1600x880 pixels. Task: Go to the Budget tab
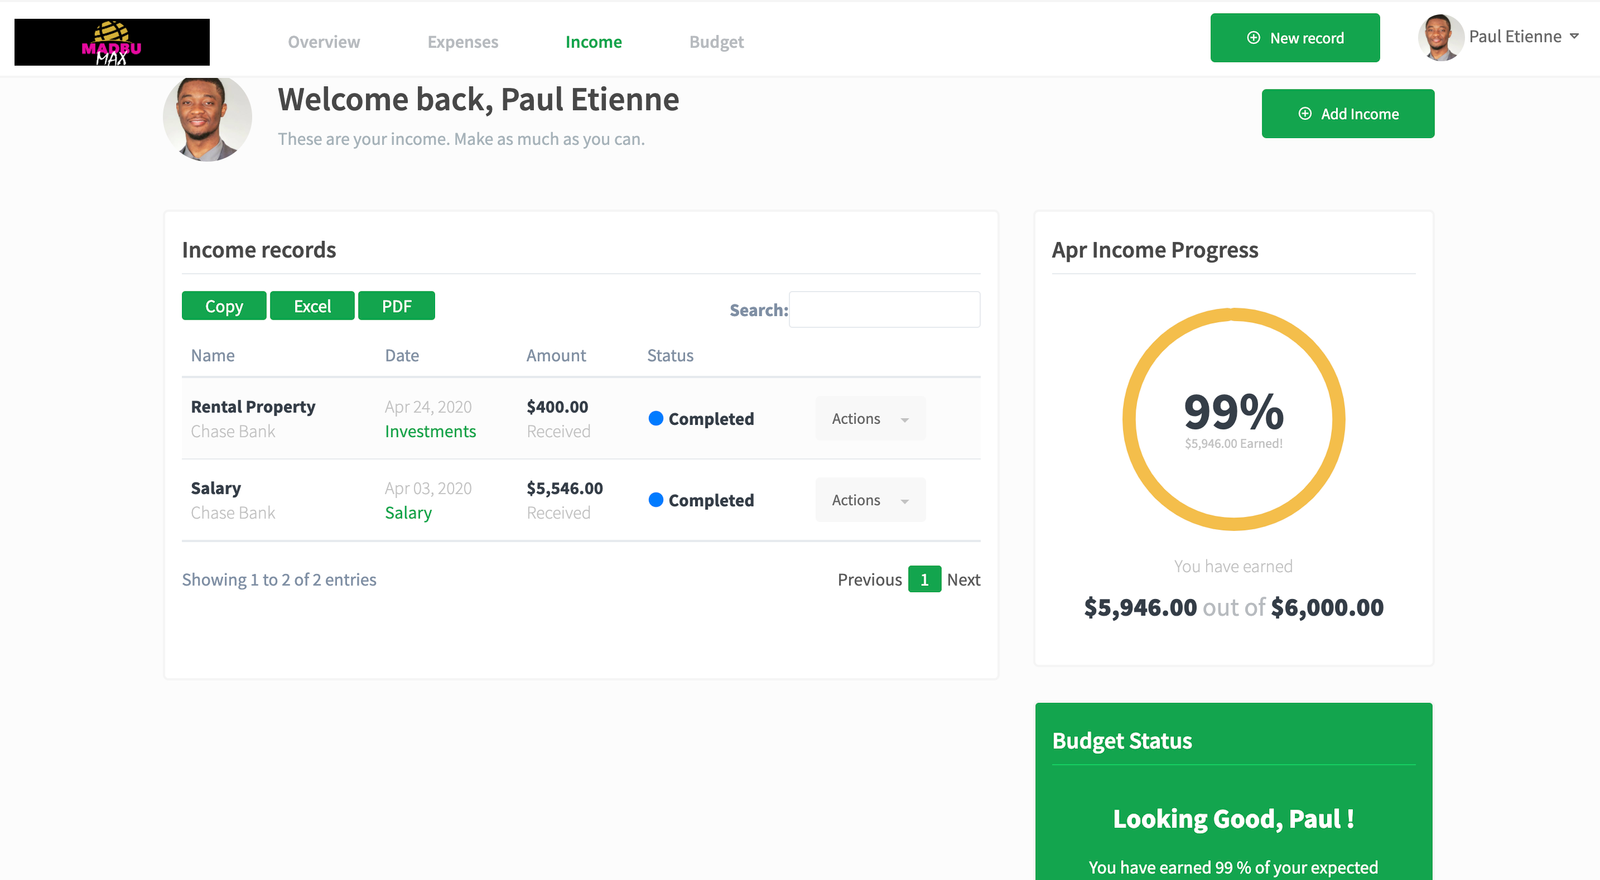pos(717,42)
